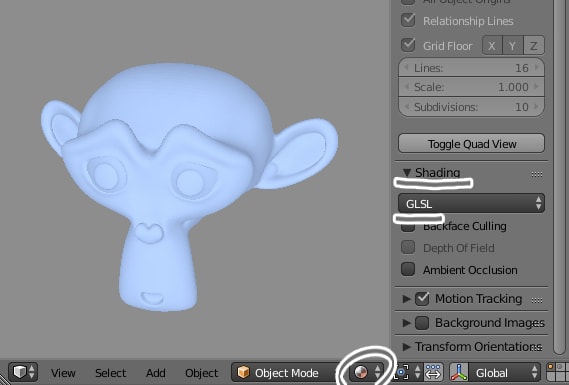Toggle the Y axis grid button
Viewport: 569px width, 385px height.
512,46
